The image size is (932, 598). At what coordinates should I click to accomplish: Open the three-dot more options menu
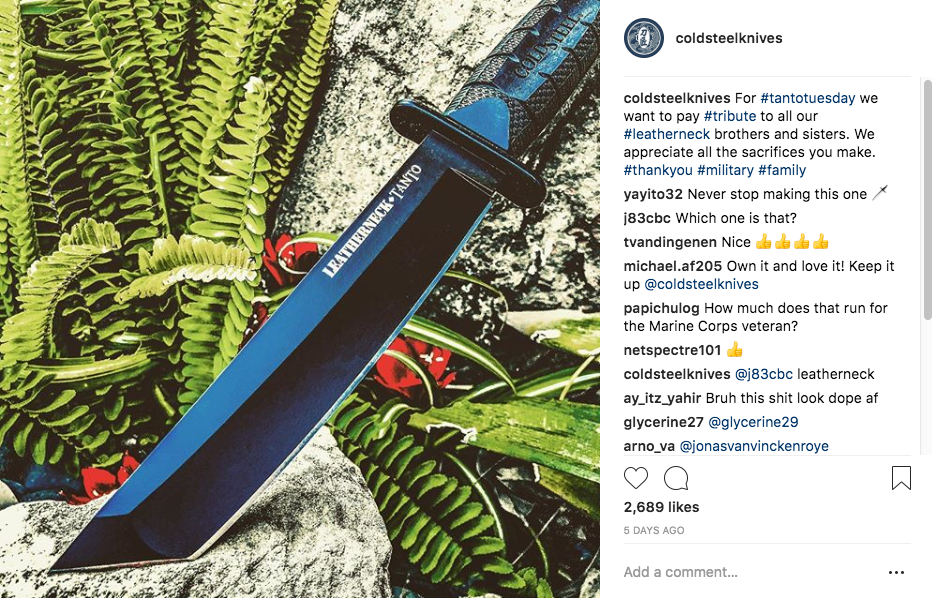pos(896,572)
